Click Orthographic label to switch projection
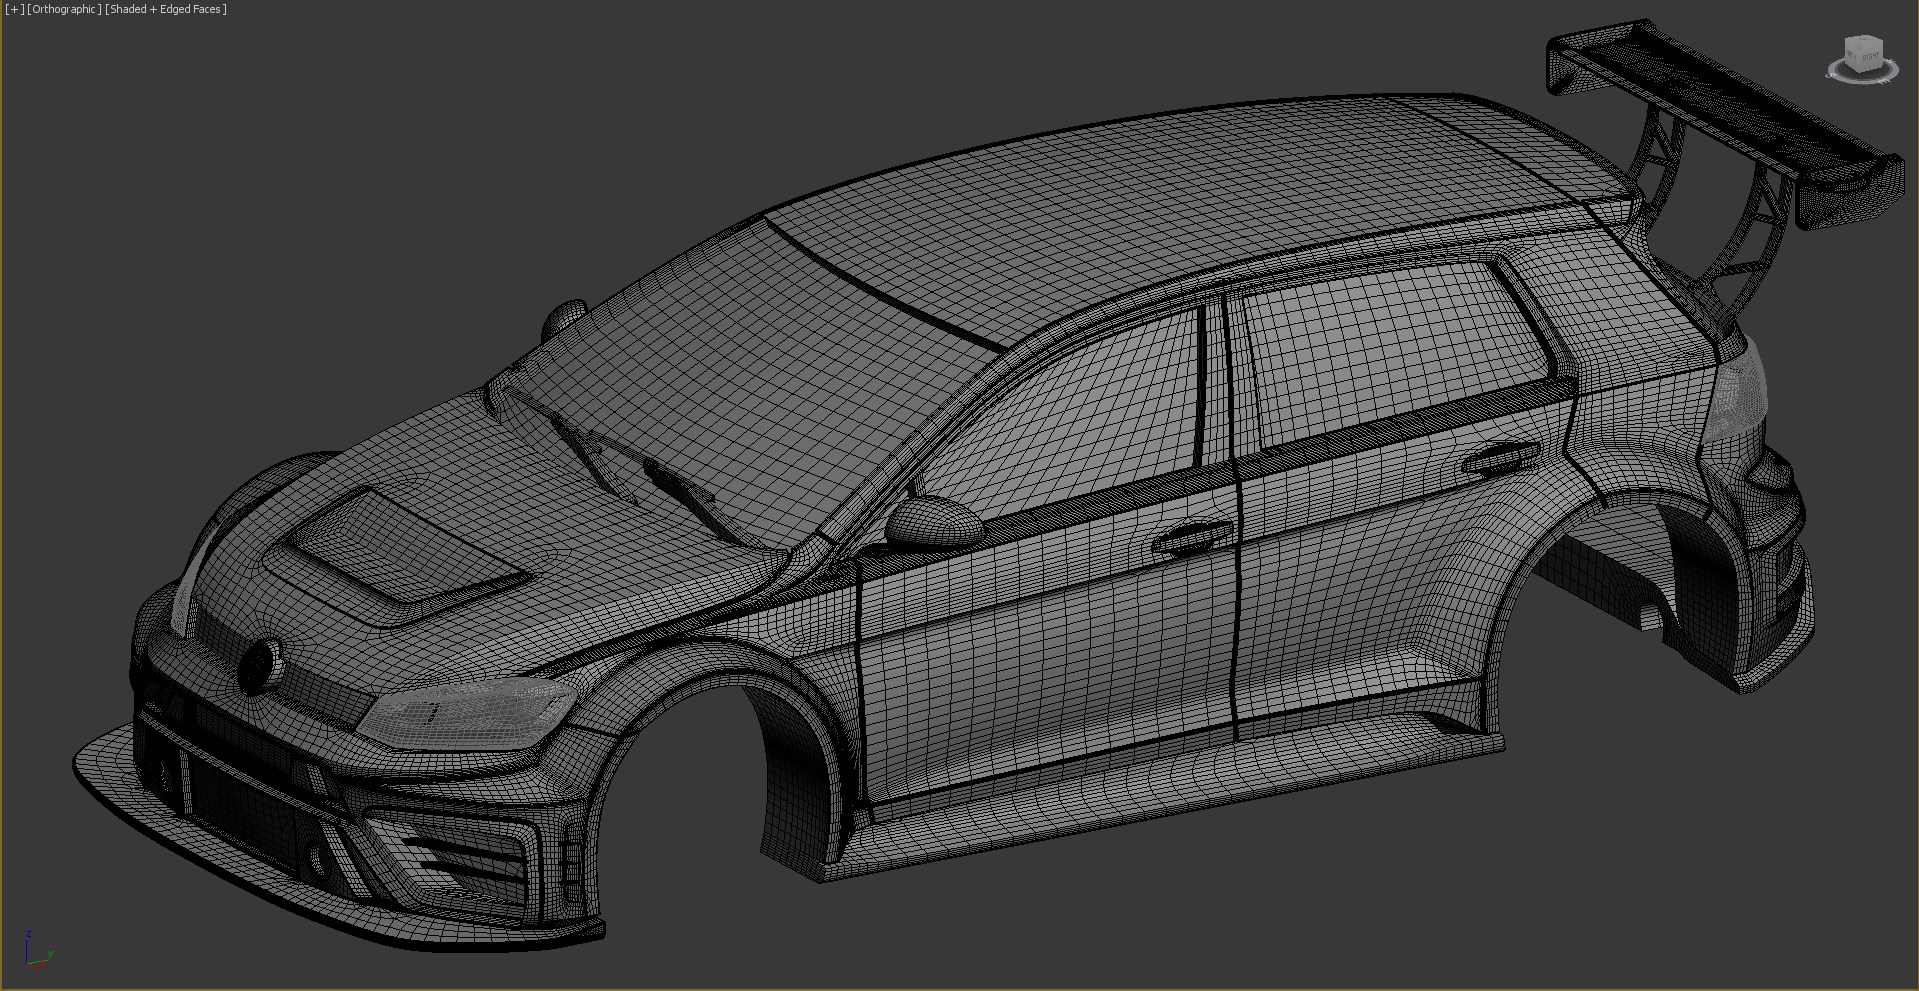The width and height of the screenshot is (1919, 991). (x=62, y=9)
